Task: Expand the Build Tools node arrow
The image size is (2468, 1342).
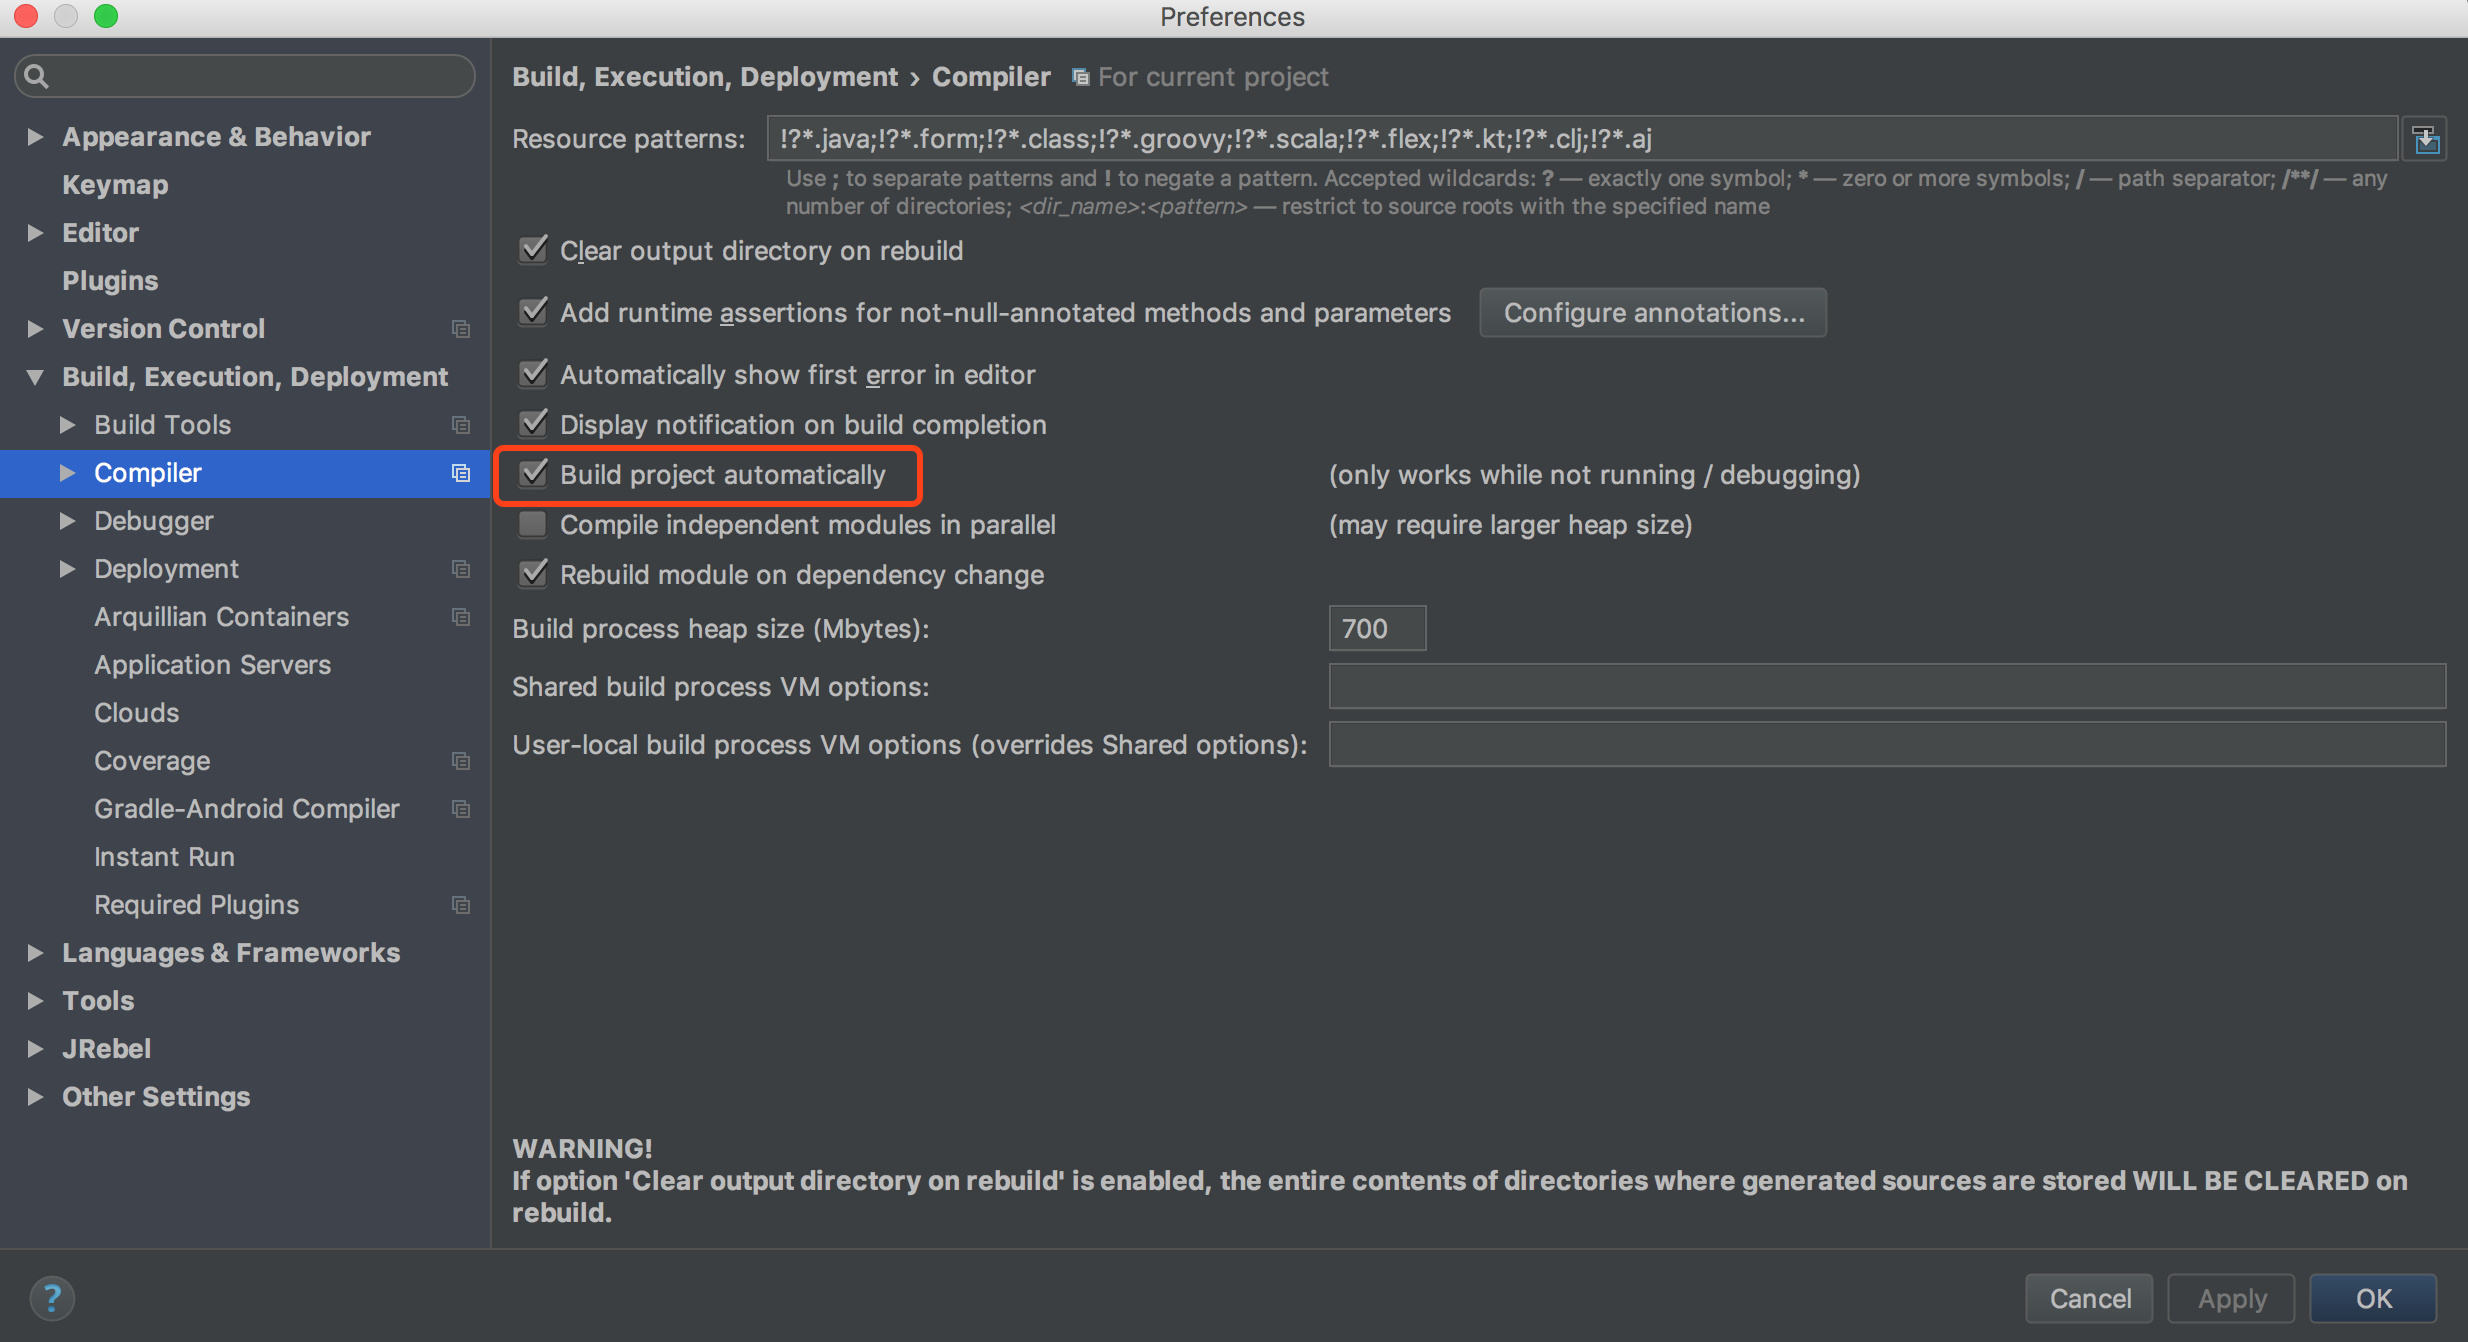Action: (67, 424)
